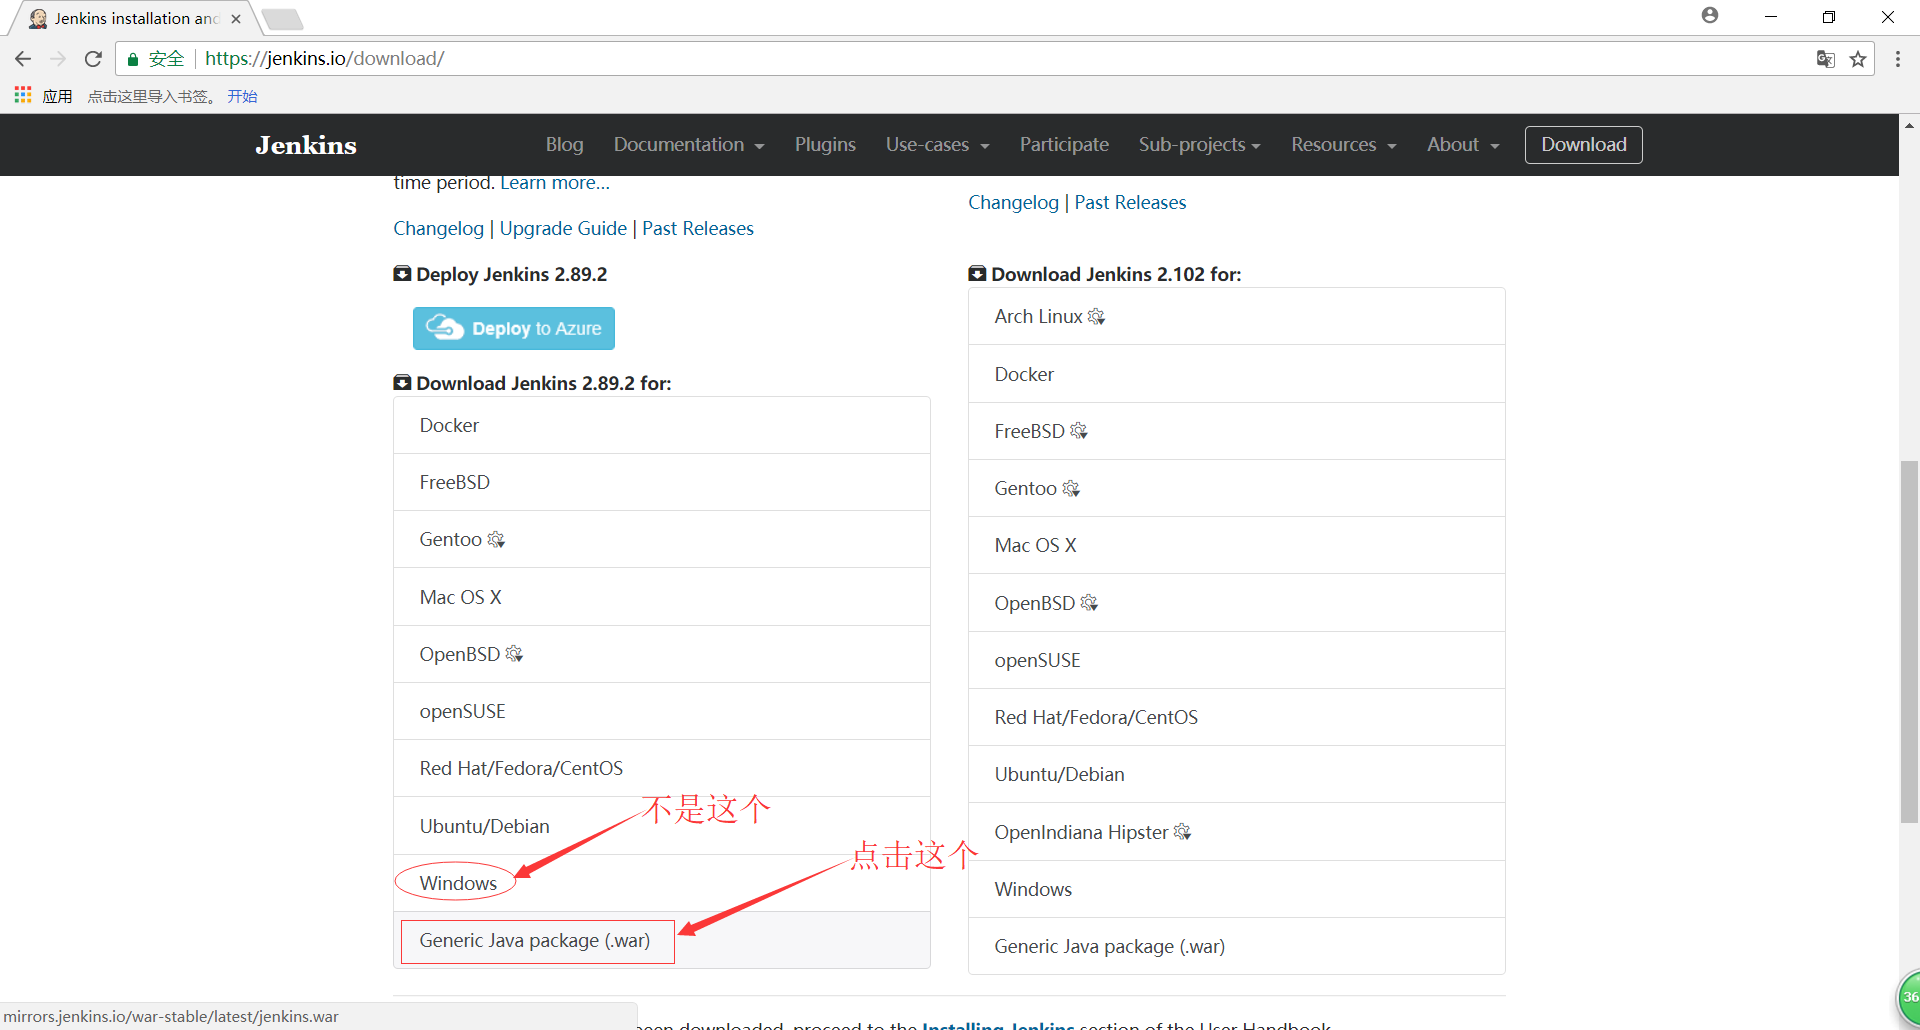This screenshot has height=1030, width=1920.
Task: Expand the Use-cases dropdown menu
Action: [937, 145]
